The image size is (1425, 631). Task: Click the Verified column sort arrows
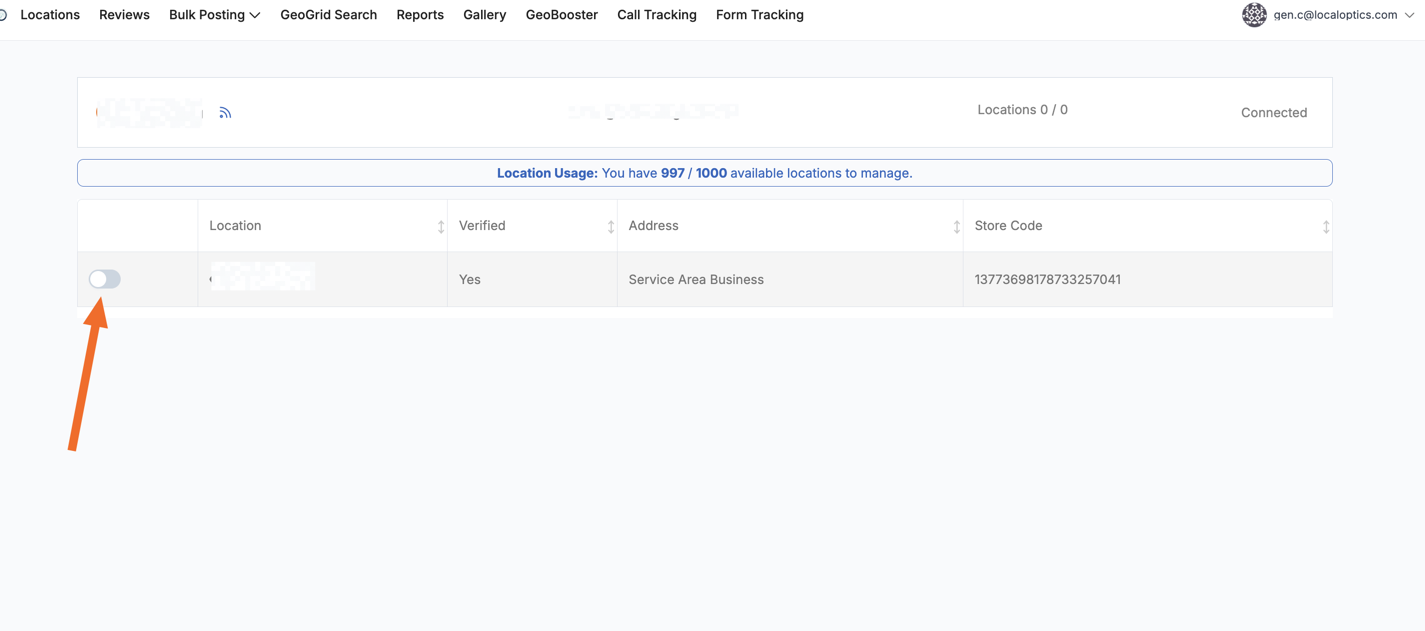[x=610, y=227]
